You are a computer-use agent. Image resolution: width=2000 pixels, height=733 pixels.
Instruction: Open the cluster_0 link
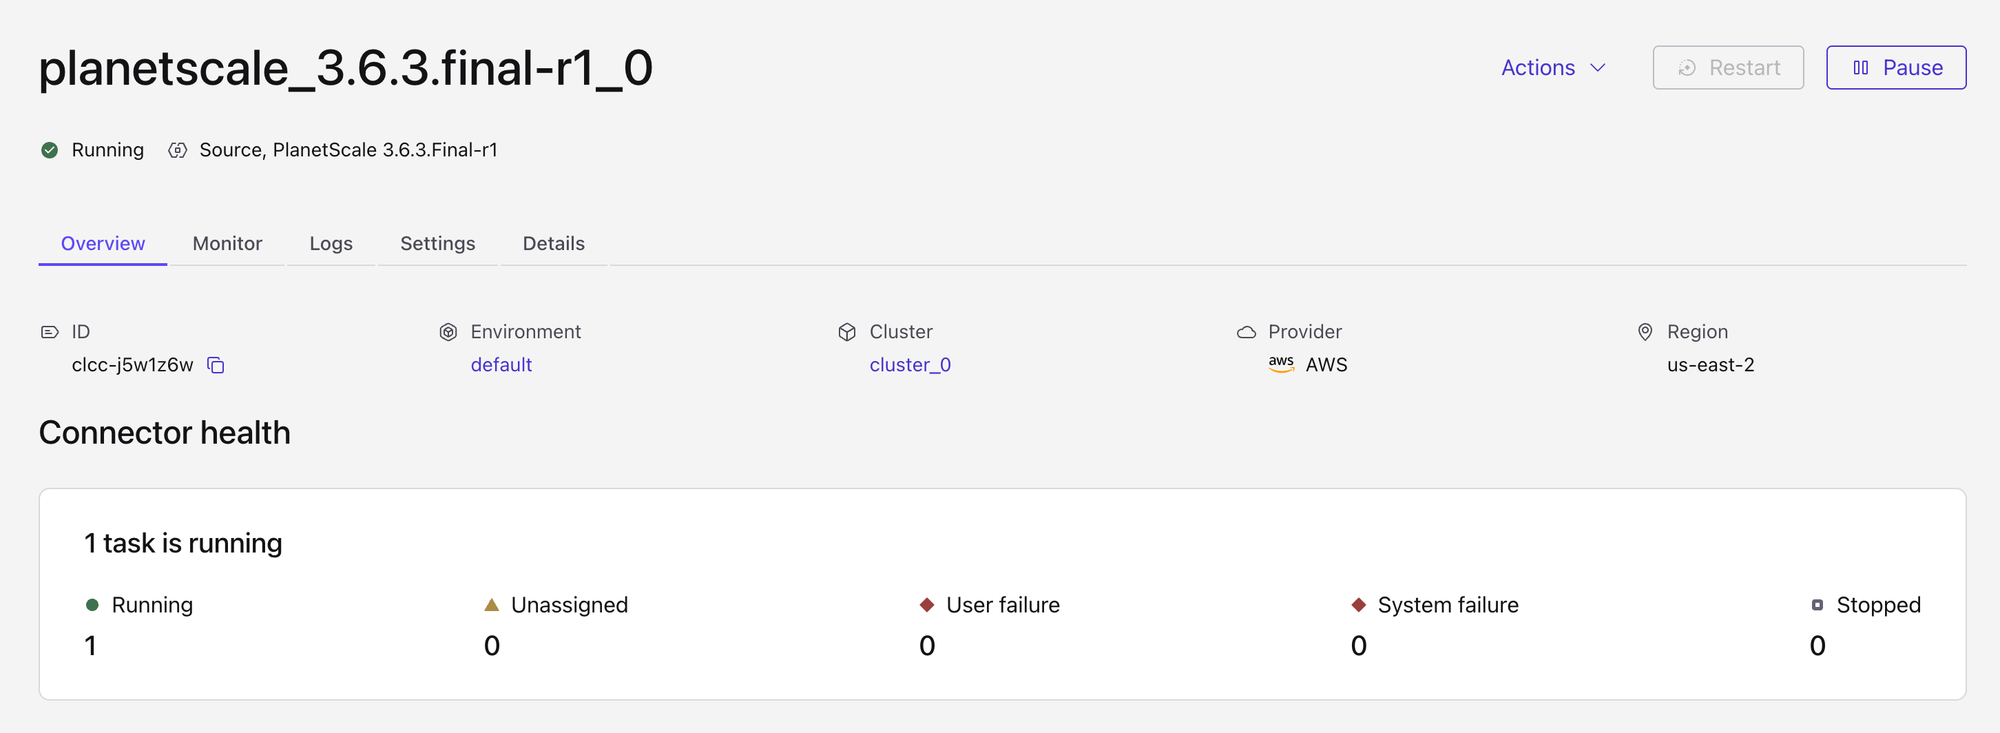(x=910, y=365)
